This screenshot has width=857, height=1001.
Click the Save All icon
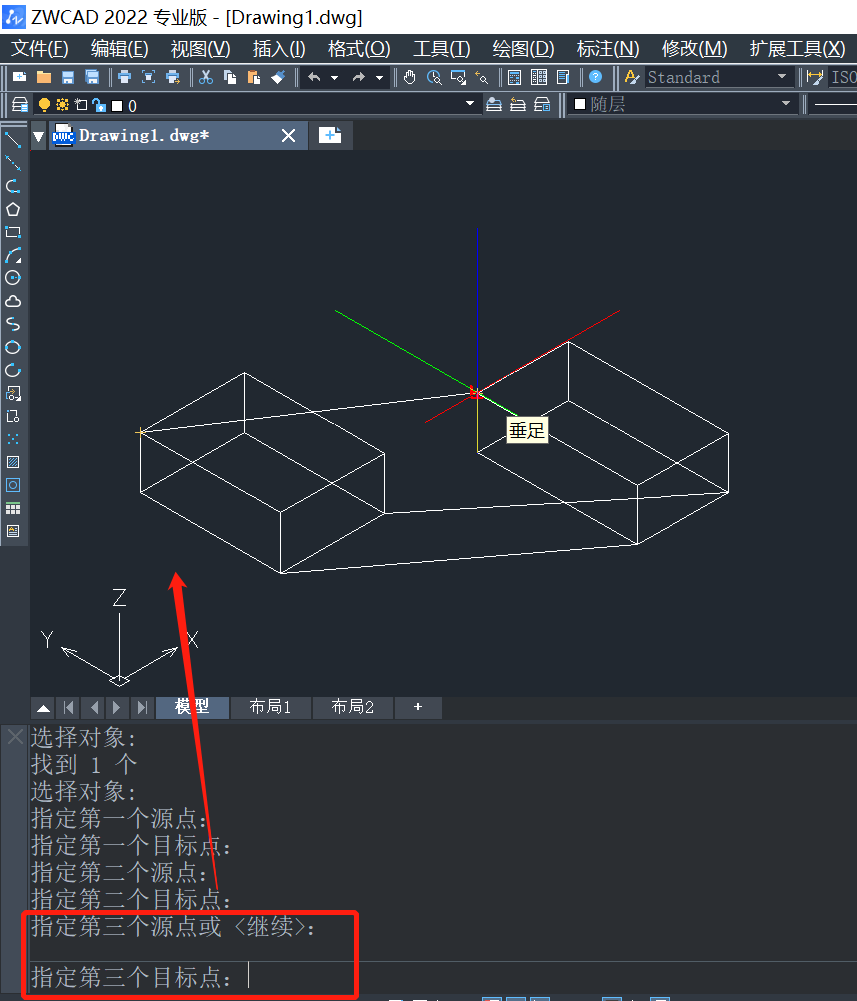[93, 77]
